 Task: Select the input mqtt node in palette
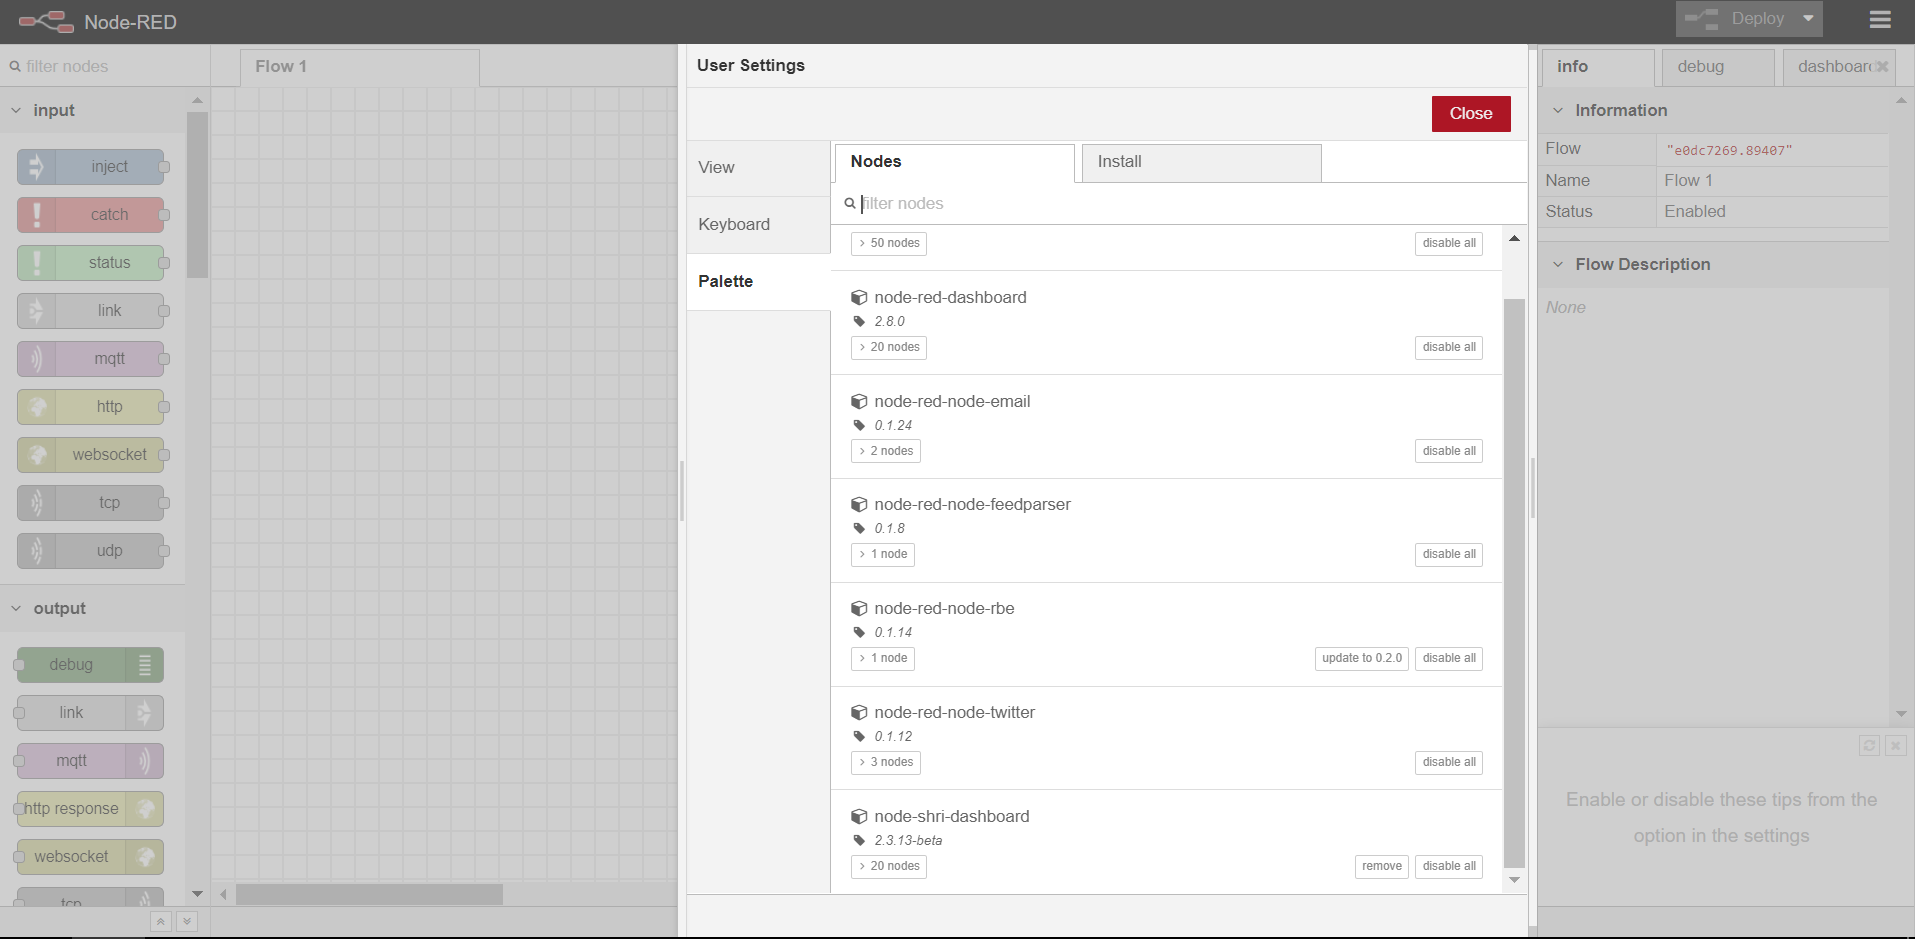pyautogui.click(x=91, y=359)
